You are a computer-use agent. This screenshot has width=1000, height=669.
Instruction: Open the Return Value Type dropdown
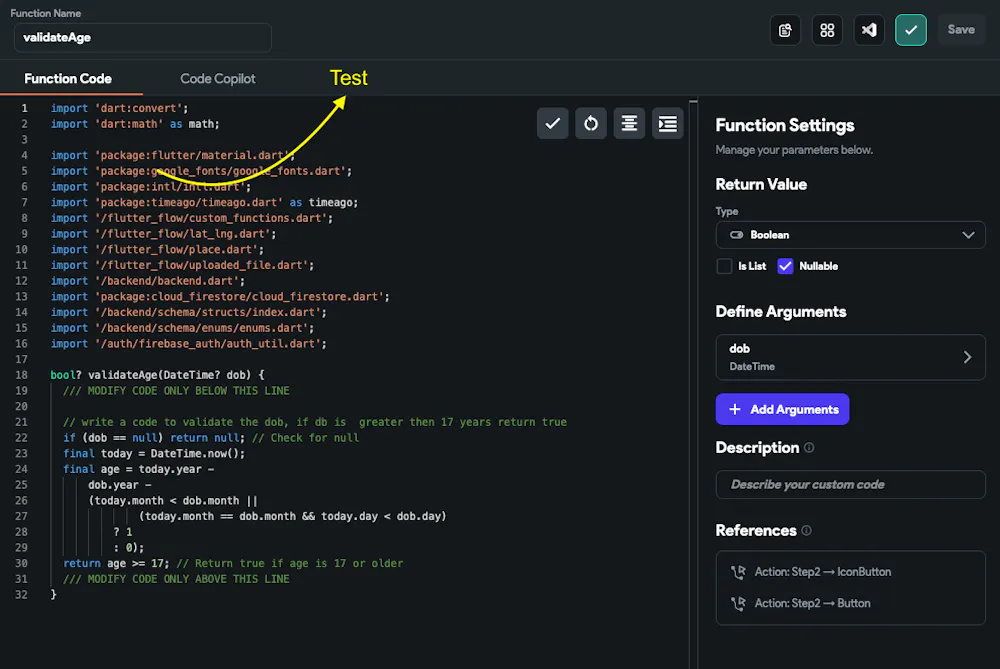pos(851,235)
